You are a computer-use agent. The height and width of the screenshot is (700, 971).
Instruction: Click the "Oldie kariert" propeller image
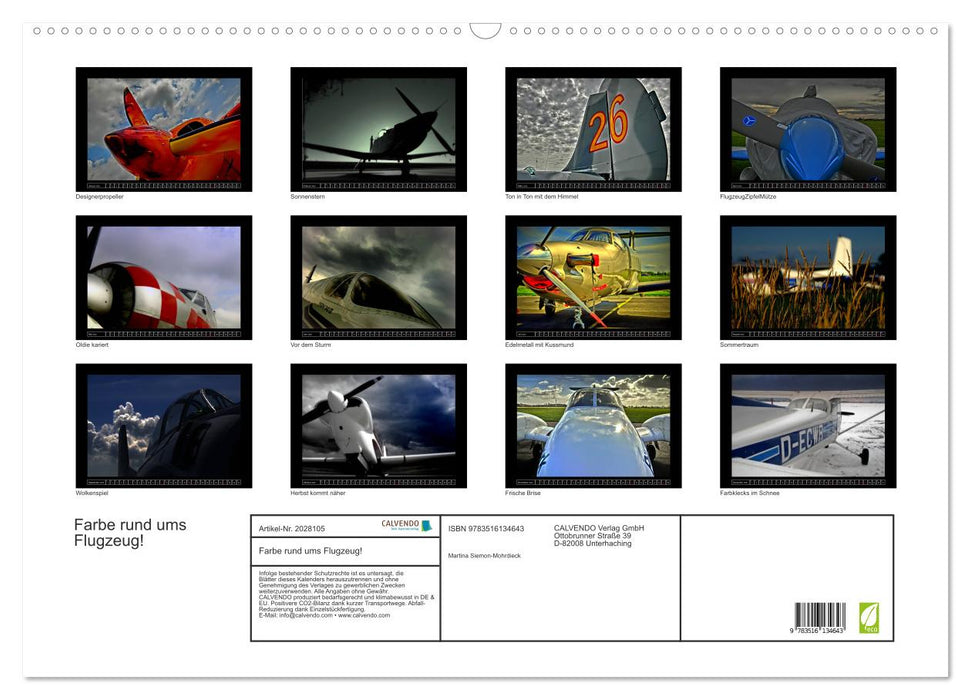[x=163, y=276]
